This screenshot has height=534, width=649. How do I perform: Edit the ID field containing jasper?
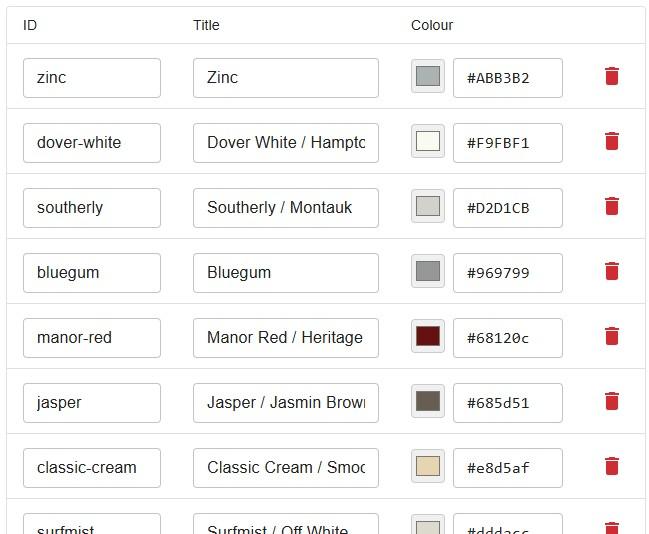point(92,403)
